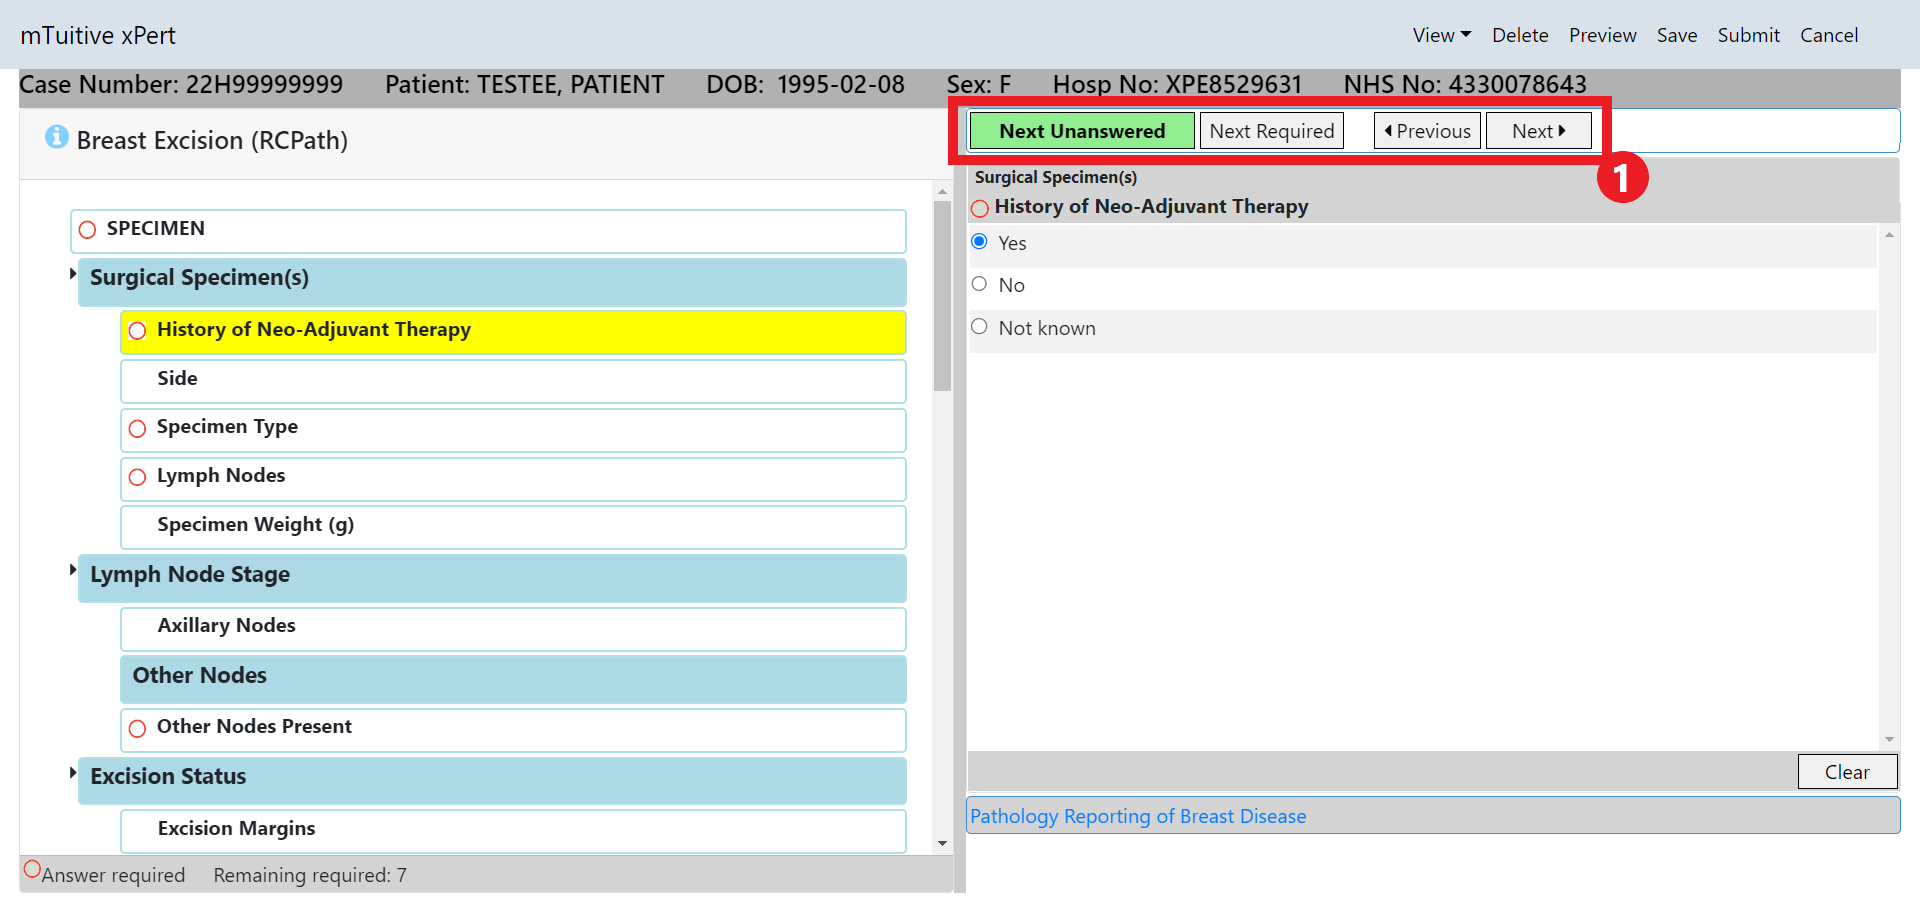Collapse the Lymph Node Stage section arrow
The height and width of the screenshot is (898, 1920).
click(x=72, y=570)
